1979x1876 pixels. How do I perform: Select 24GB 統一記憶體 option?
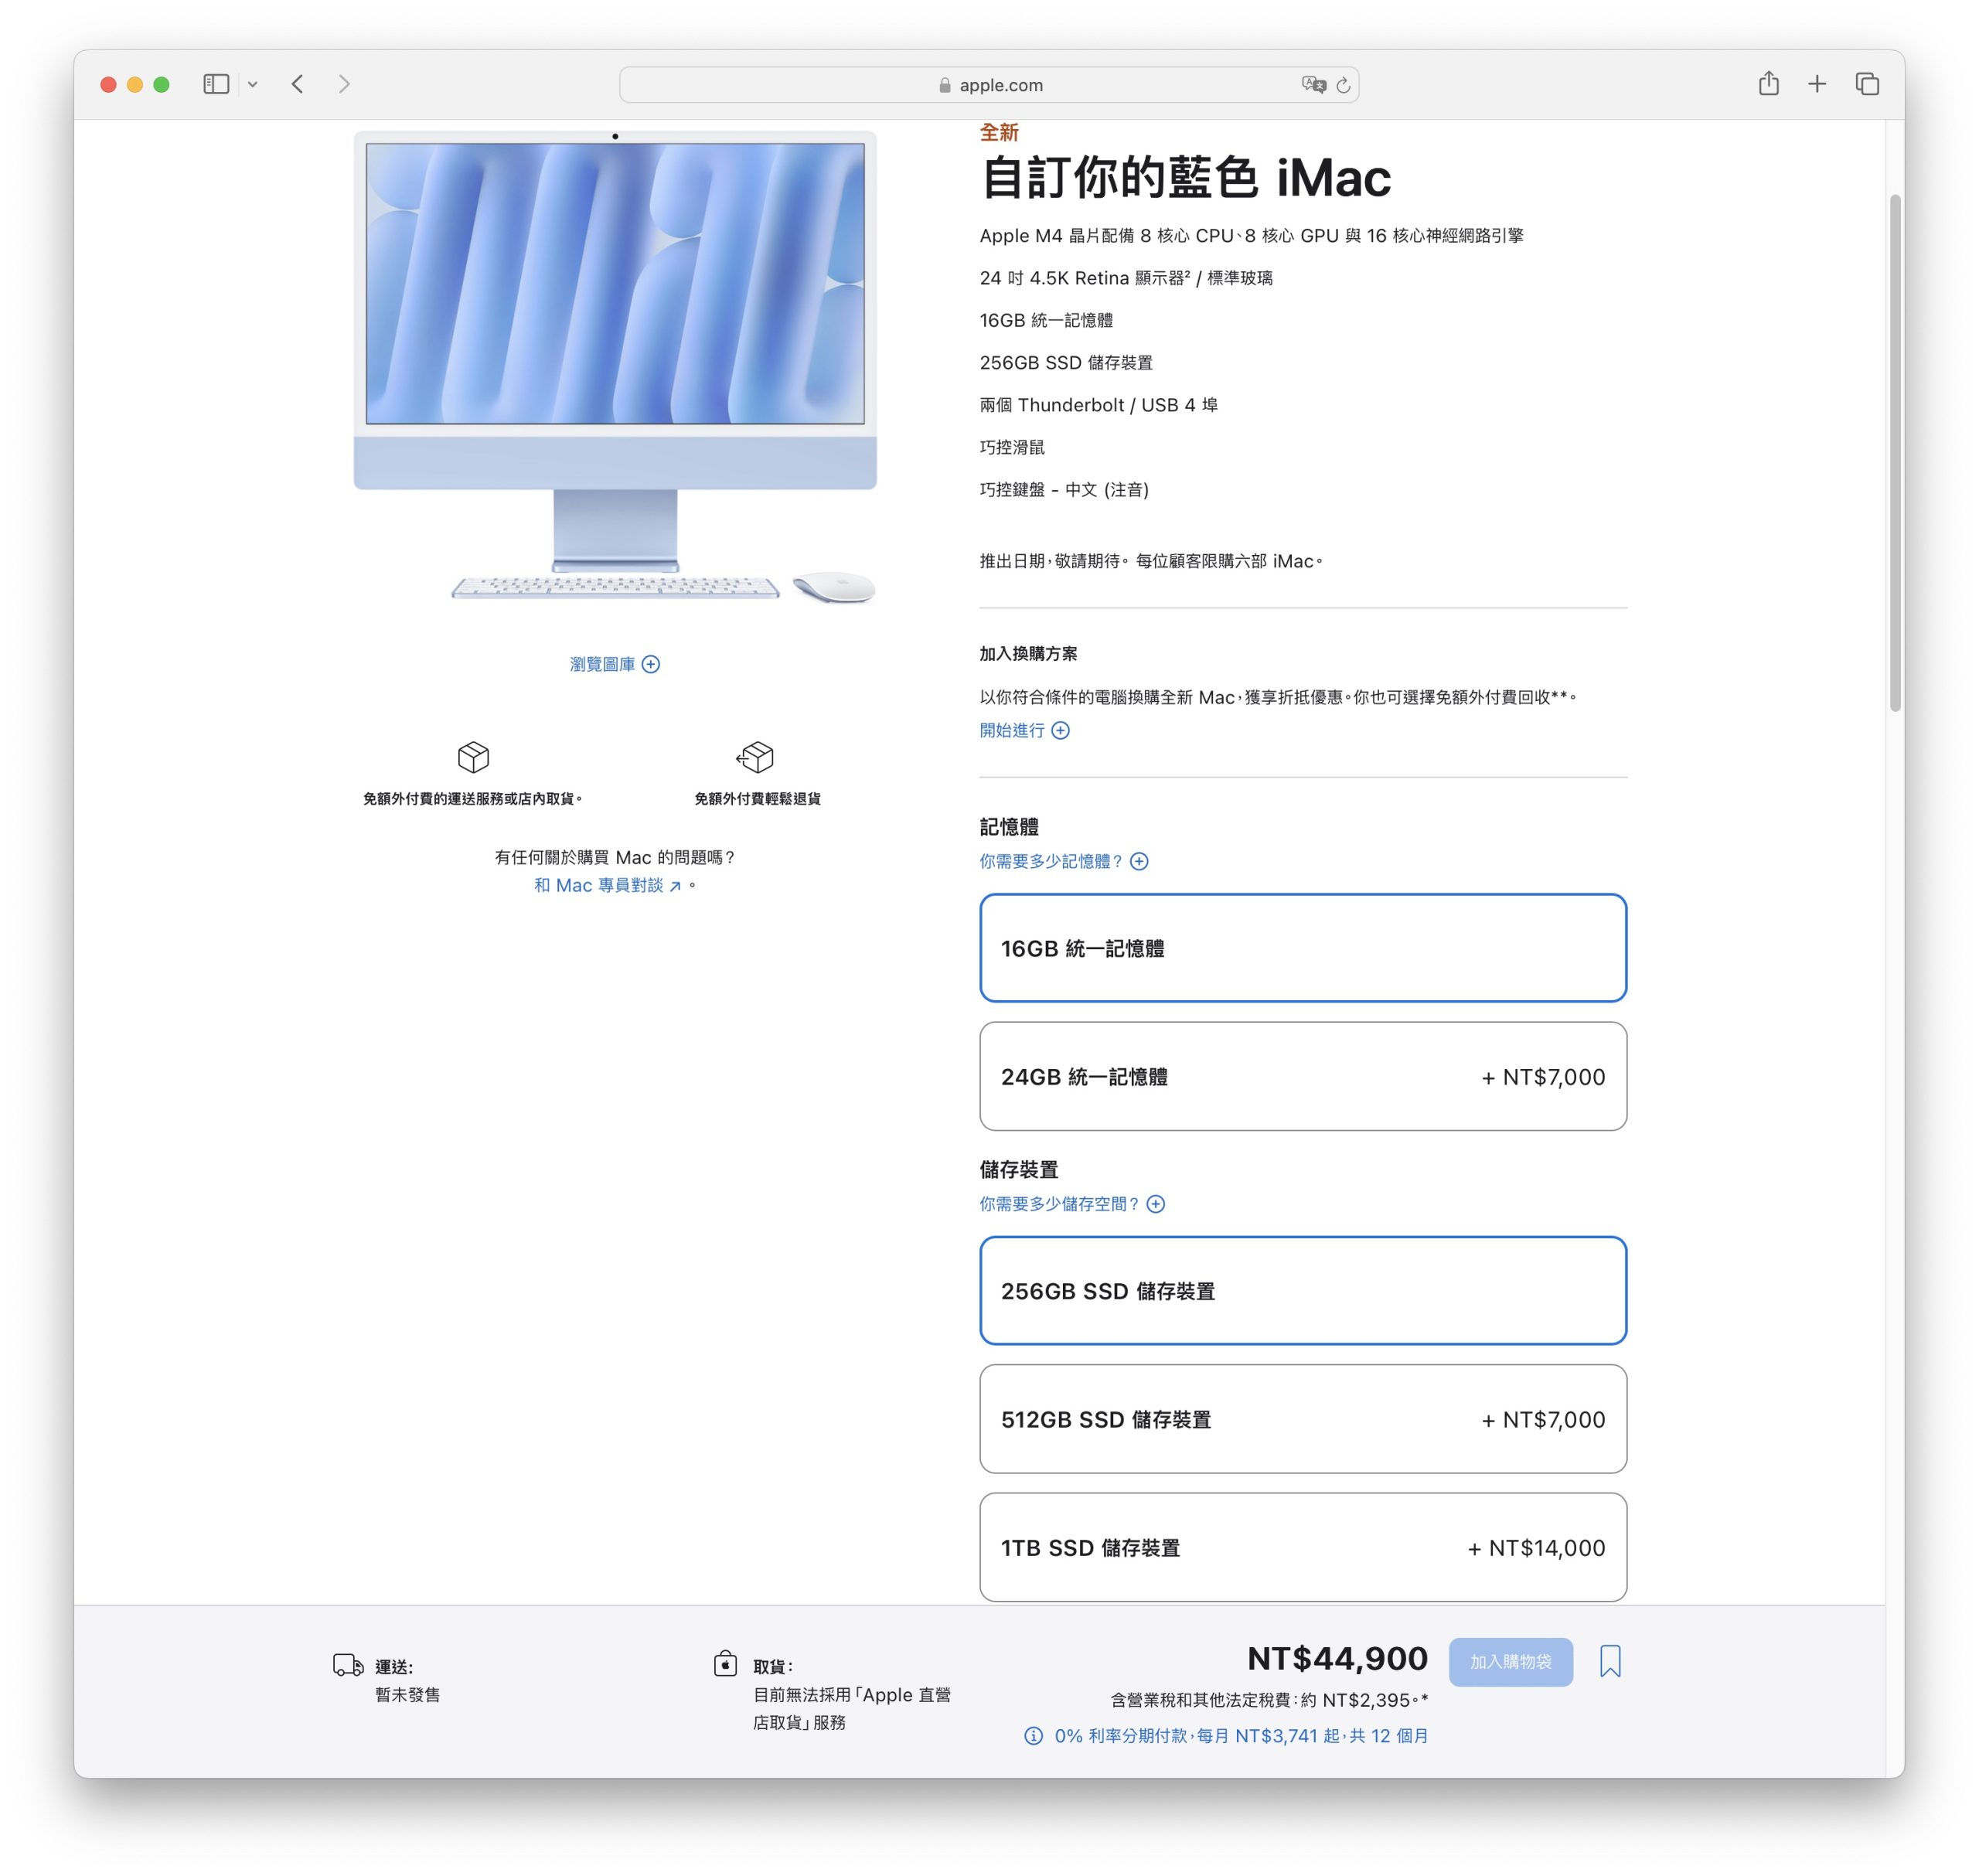(x=1302, y=1076)
